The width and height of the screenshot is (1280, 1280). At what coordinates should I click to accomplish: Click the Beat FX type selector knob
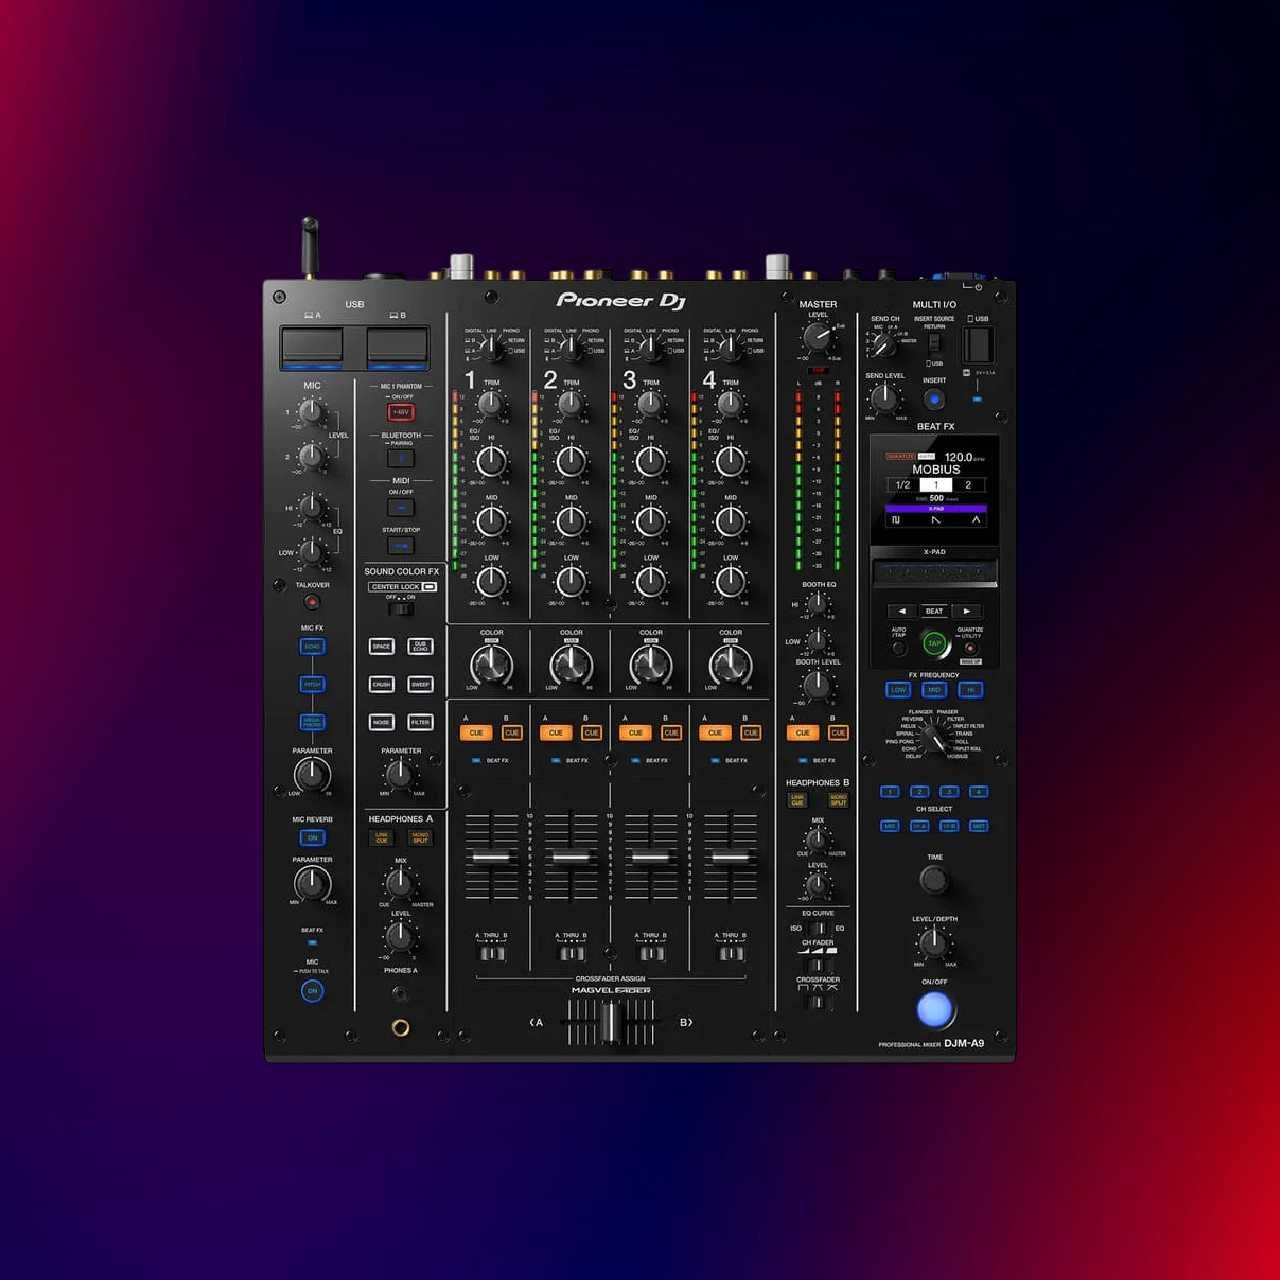[x=934, y=736]
